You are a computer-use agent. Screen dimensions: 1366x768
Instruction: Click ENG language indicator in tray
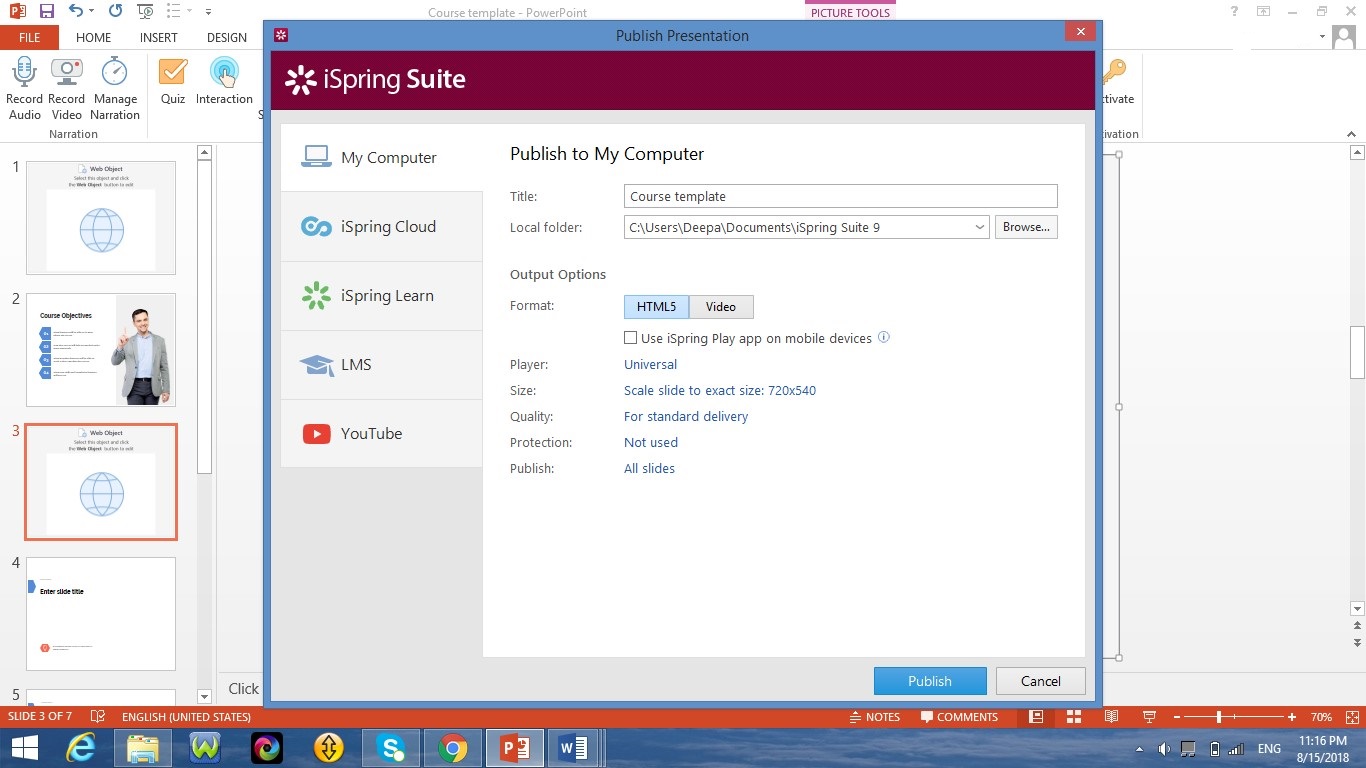(1269, 749)
